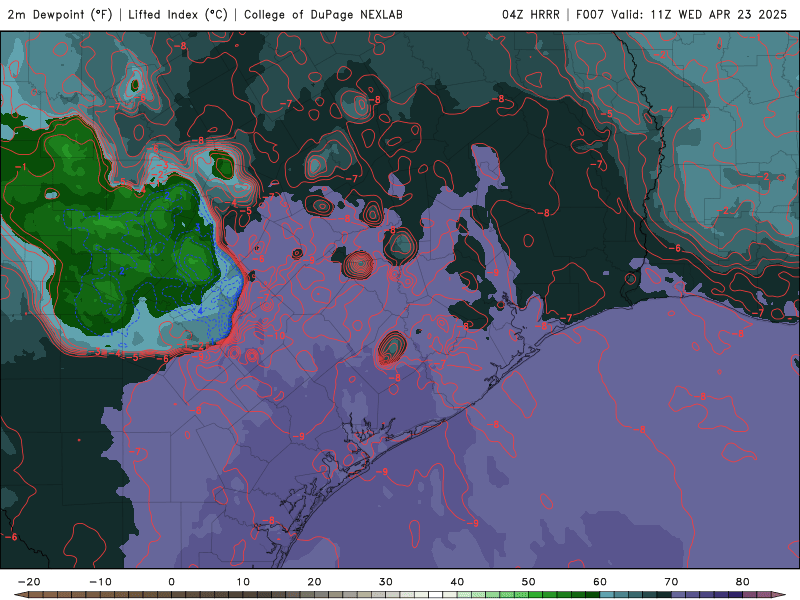Click the '50' colorbar scale label
Image resolution: width=800 pixels, height=600 pixels.
tap(529, 582)
